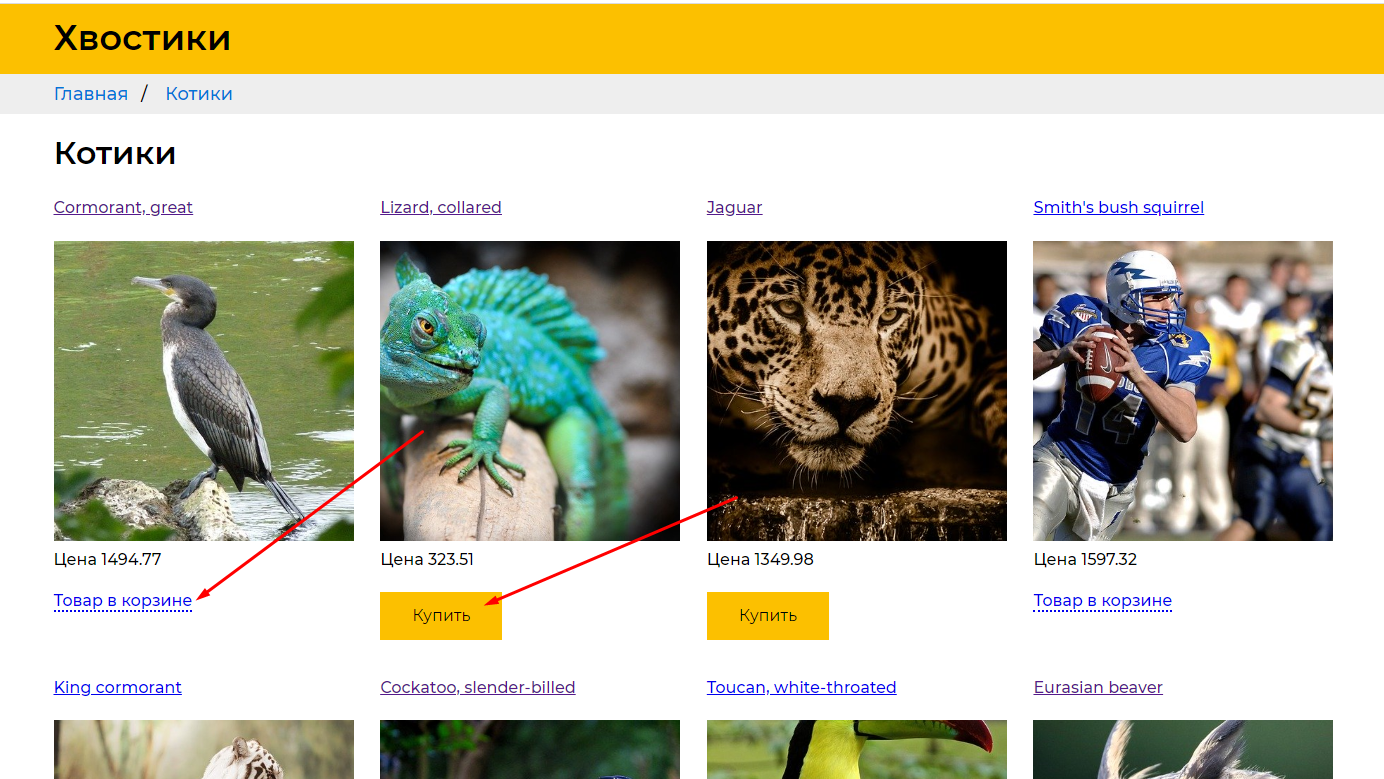
Task: Open the Toucan, white-throated link
Action: (x=801, y=688)
